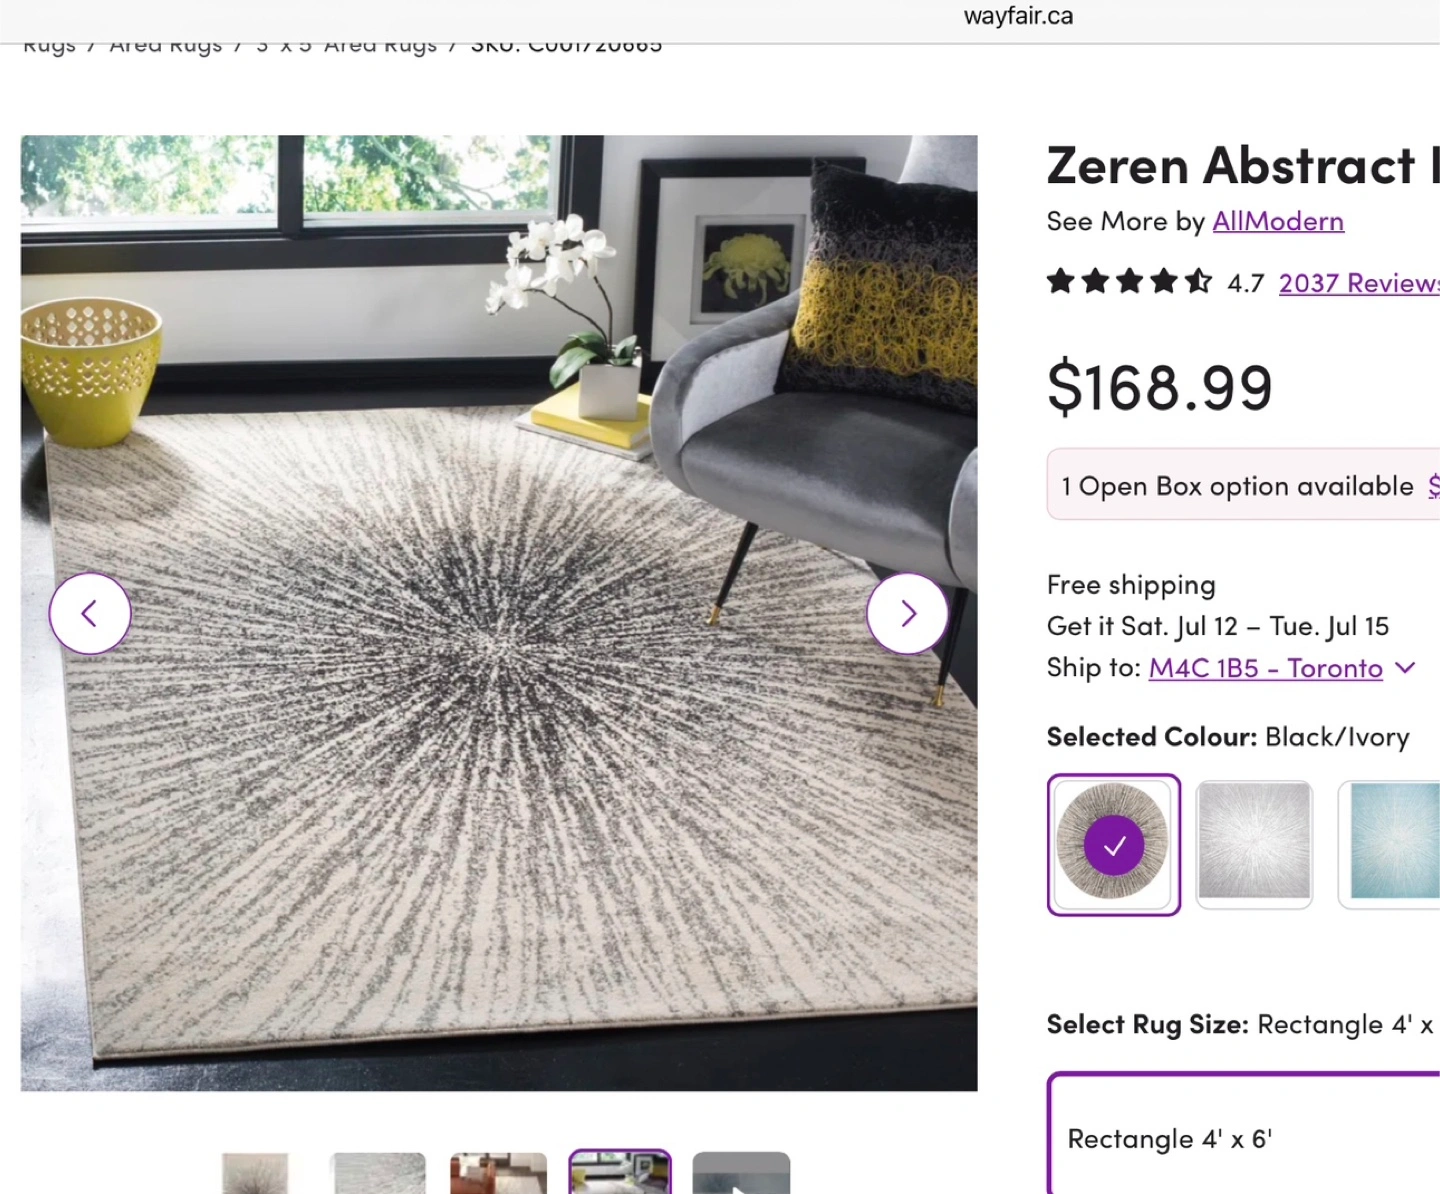Advance to the next product image

[x=908, y=613]
